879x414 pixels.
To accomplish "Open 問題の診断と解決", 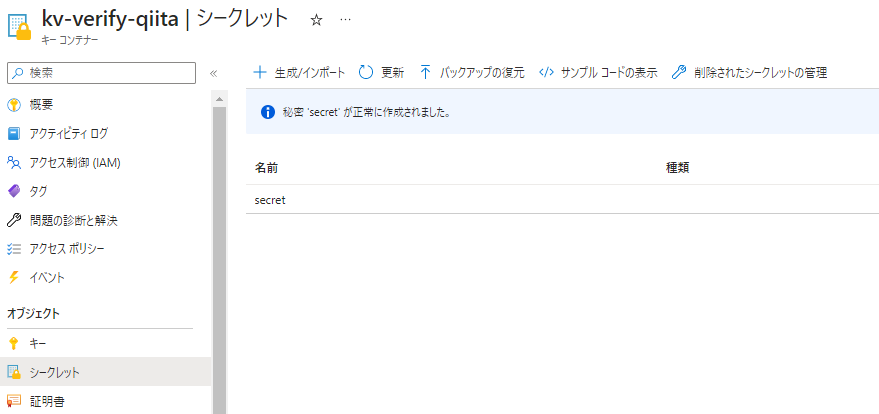I will [x=73, y=220].
